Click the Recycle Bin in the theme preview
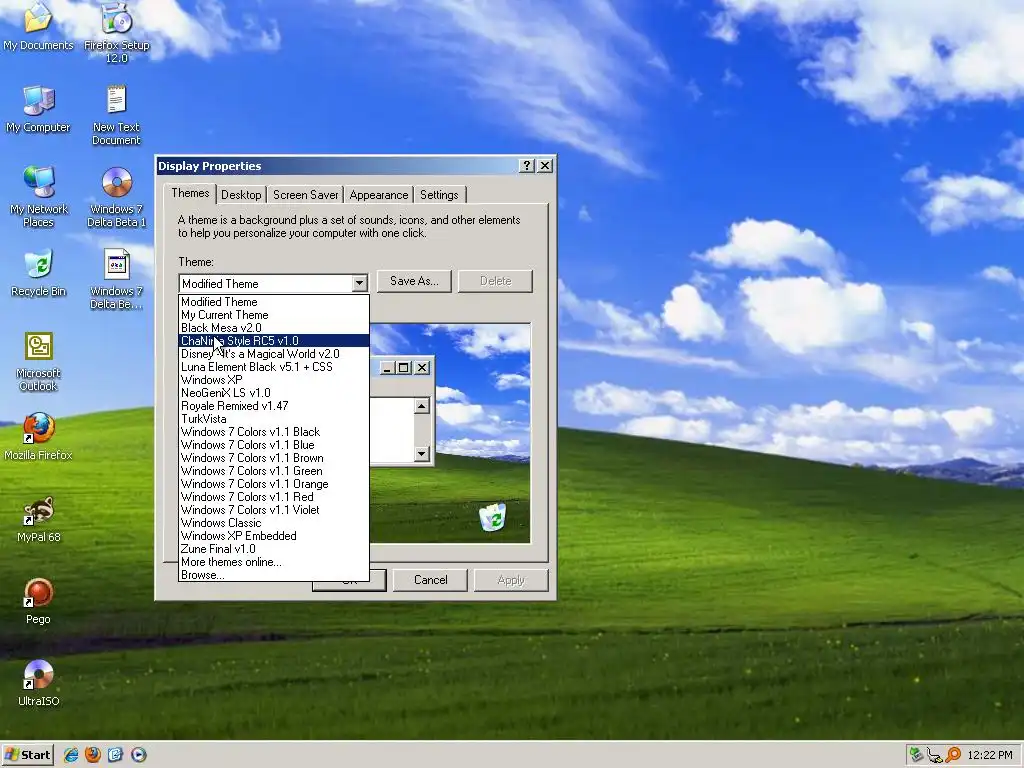1024x768 pixels. [x=493, y=517]
